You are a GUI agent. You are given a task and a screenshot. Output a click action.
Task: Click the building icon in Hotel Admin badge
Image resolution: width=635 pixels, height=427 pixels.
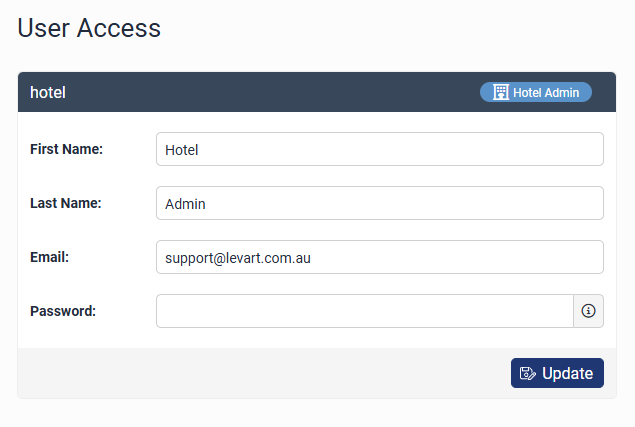click(x=501, y=92)
